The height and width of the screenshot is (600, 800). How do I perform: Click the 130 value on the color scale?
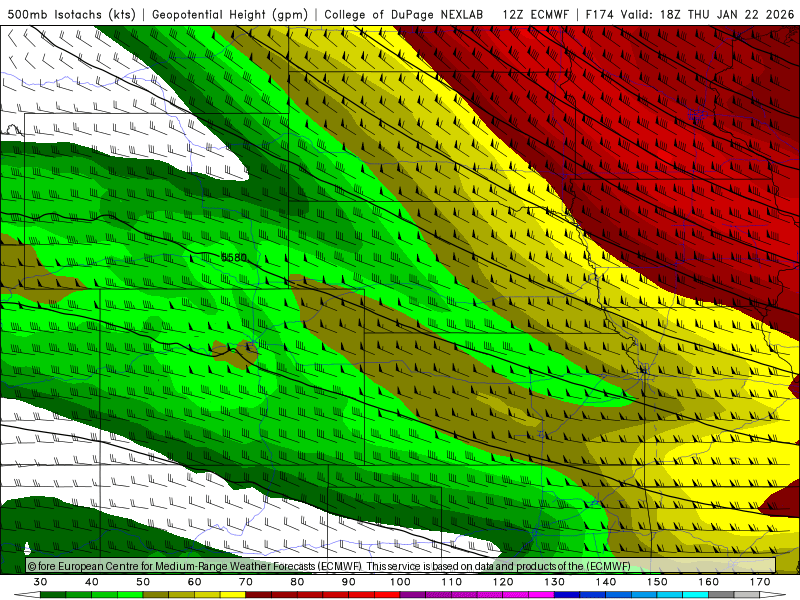click(x=555, y=582)
